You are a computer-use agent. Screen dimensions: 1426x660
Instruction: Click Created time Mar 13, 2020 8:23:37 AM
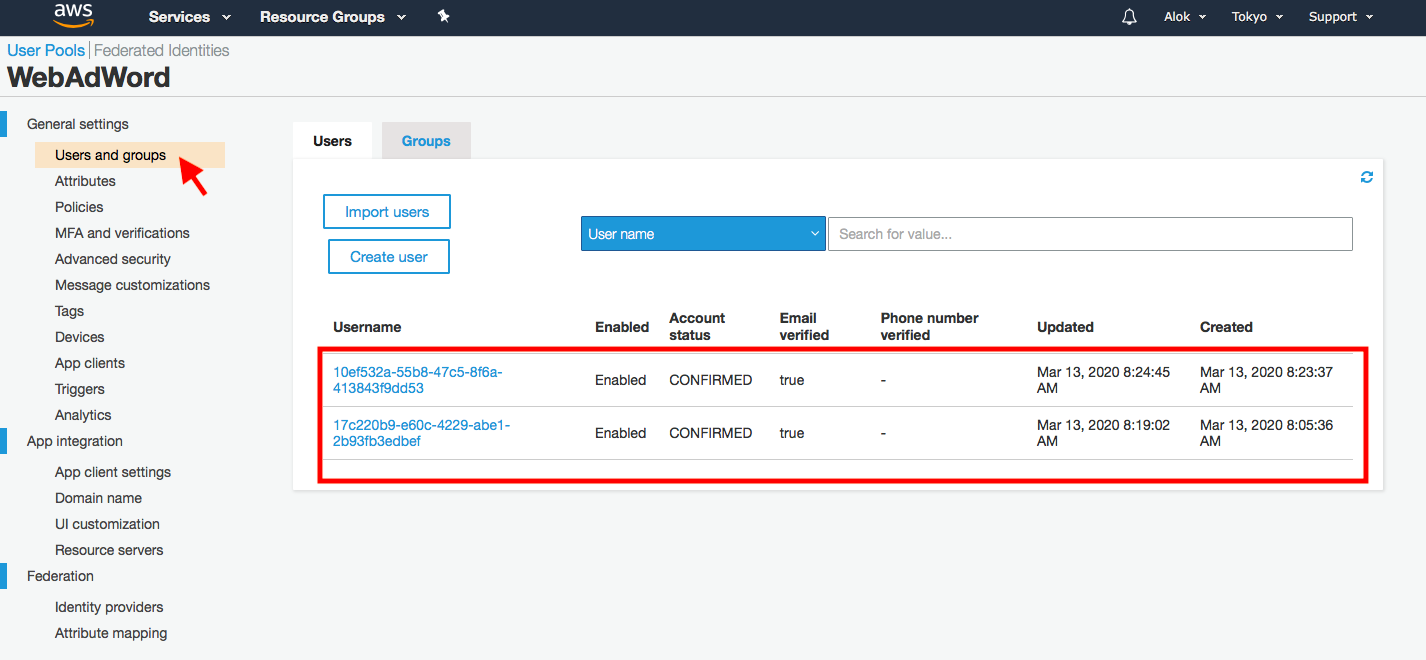tap(1266, 380)
